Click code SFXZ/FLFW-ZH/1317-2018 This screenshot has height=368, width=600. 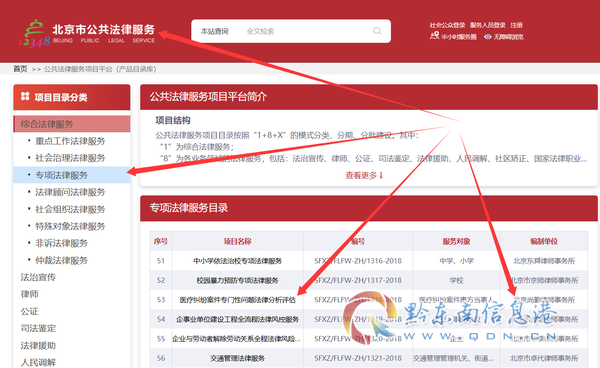point(358,280)
